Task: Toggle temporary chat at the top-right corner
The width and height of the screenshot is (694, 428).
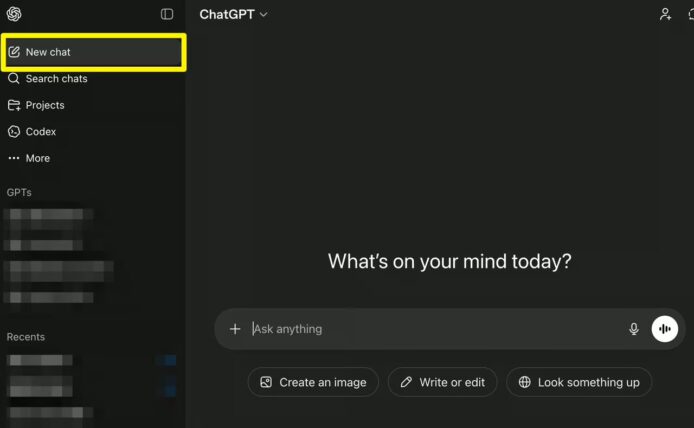Action: click(690, 14)
